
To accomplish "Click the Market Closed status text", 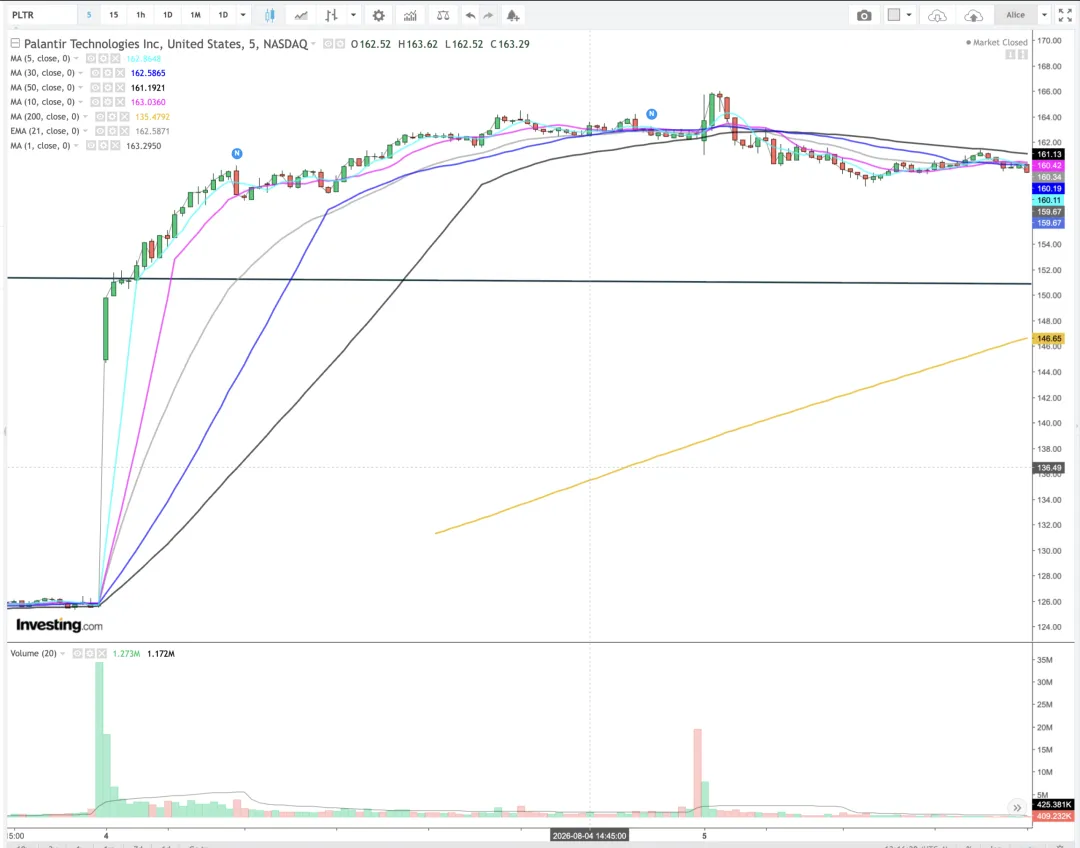I will (1000, 43).
